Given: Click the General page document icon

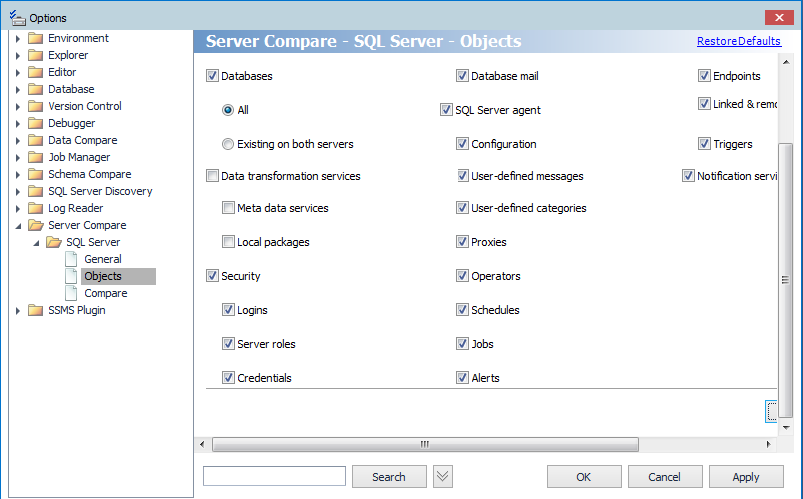Looking at the screenshot, I should pos(71,259).
